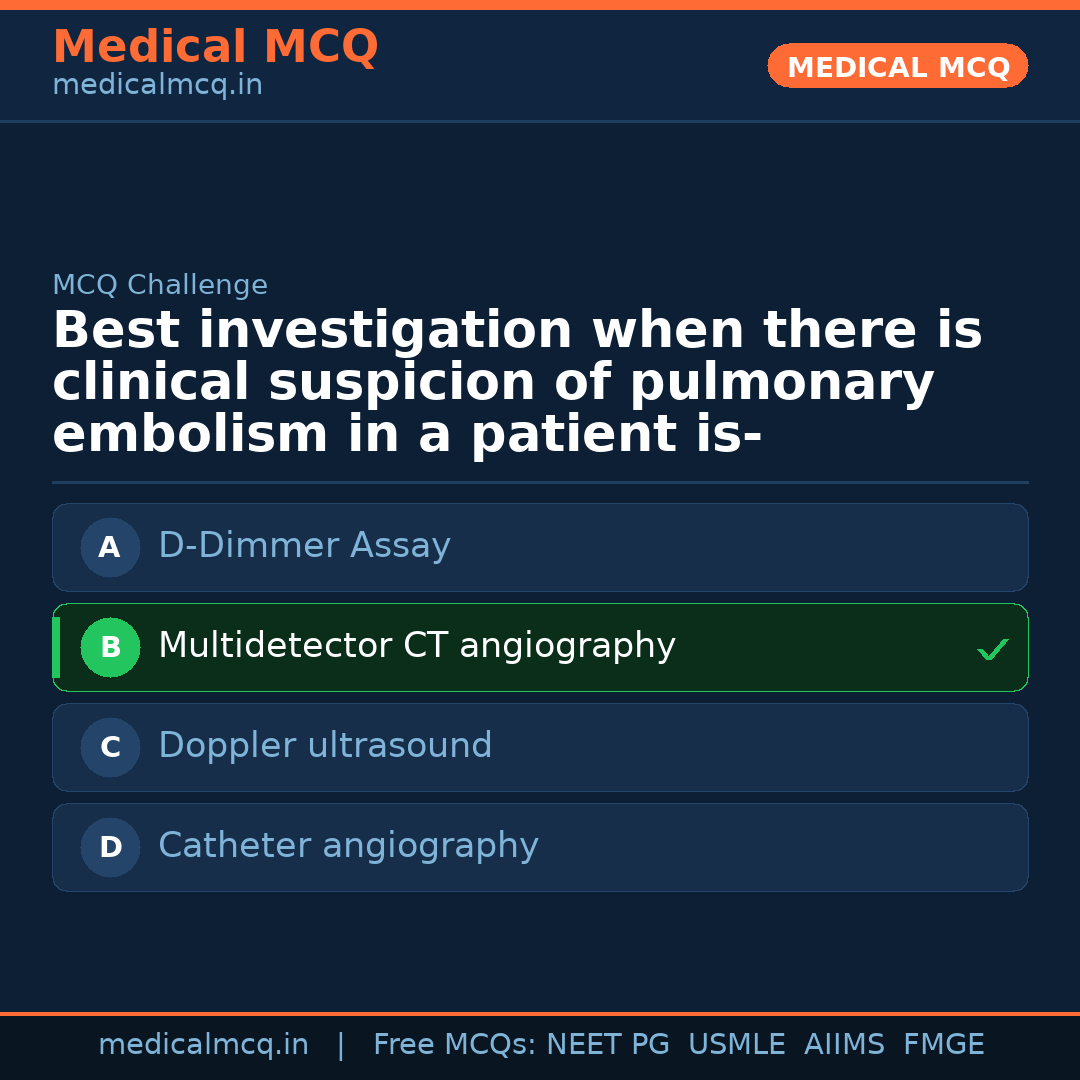This screenshot has width=1080, height=1080.
Task: Click "USMLE" in the footer
Action: 736,1045
